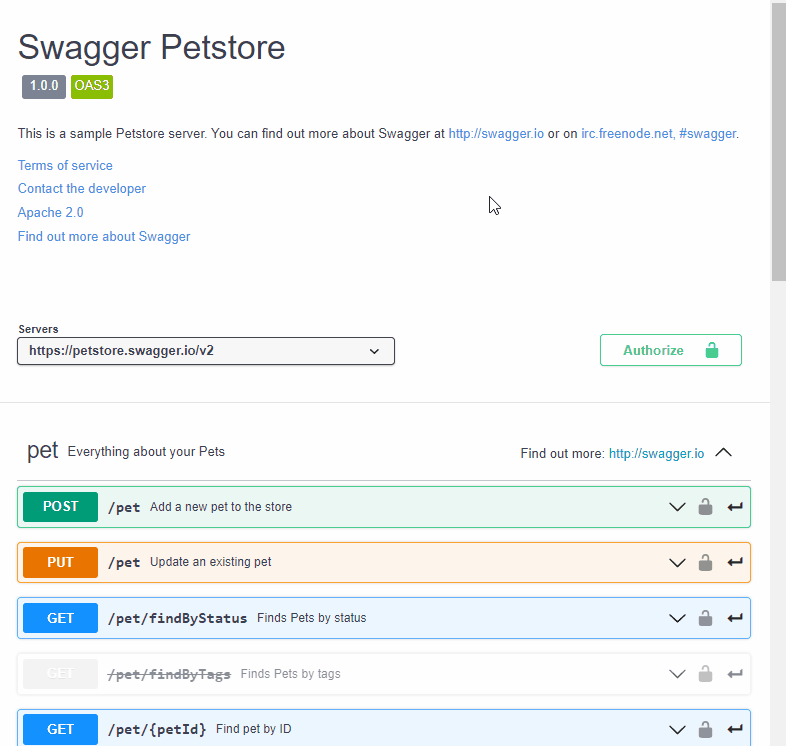Open Terms of service link

[x=65, y=165]
